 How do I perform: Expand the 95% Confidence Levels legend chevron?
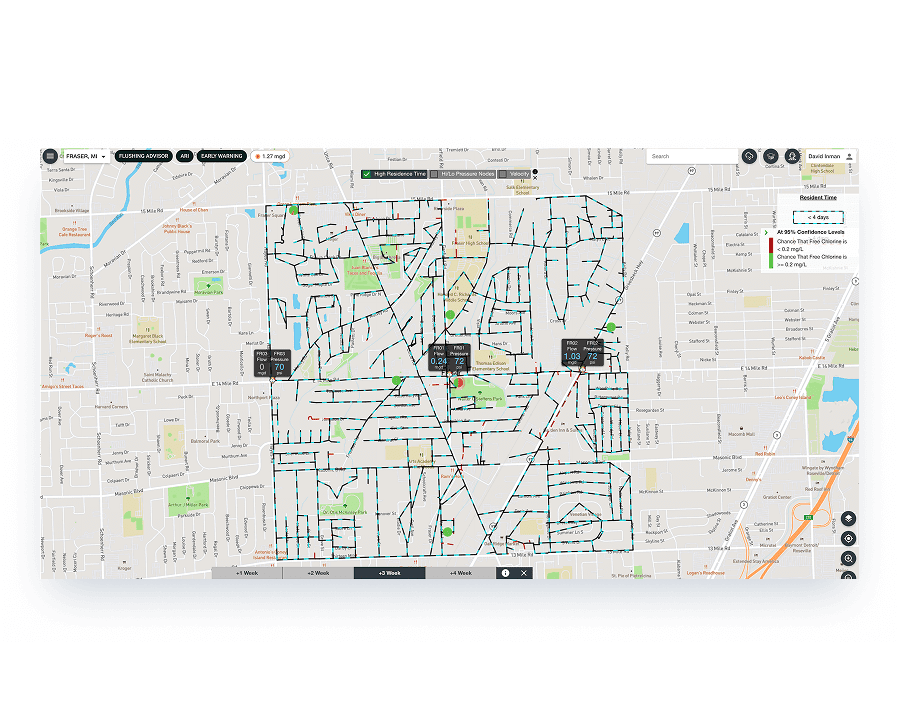766,233
